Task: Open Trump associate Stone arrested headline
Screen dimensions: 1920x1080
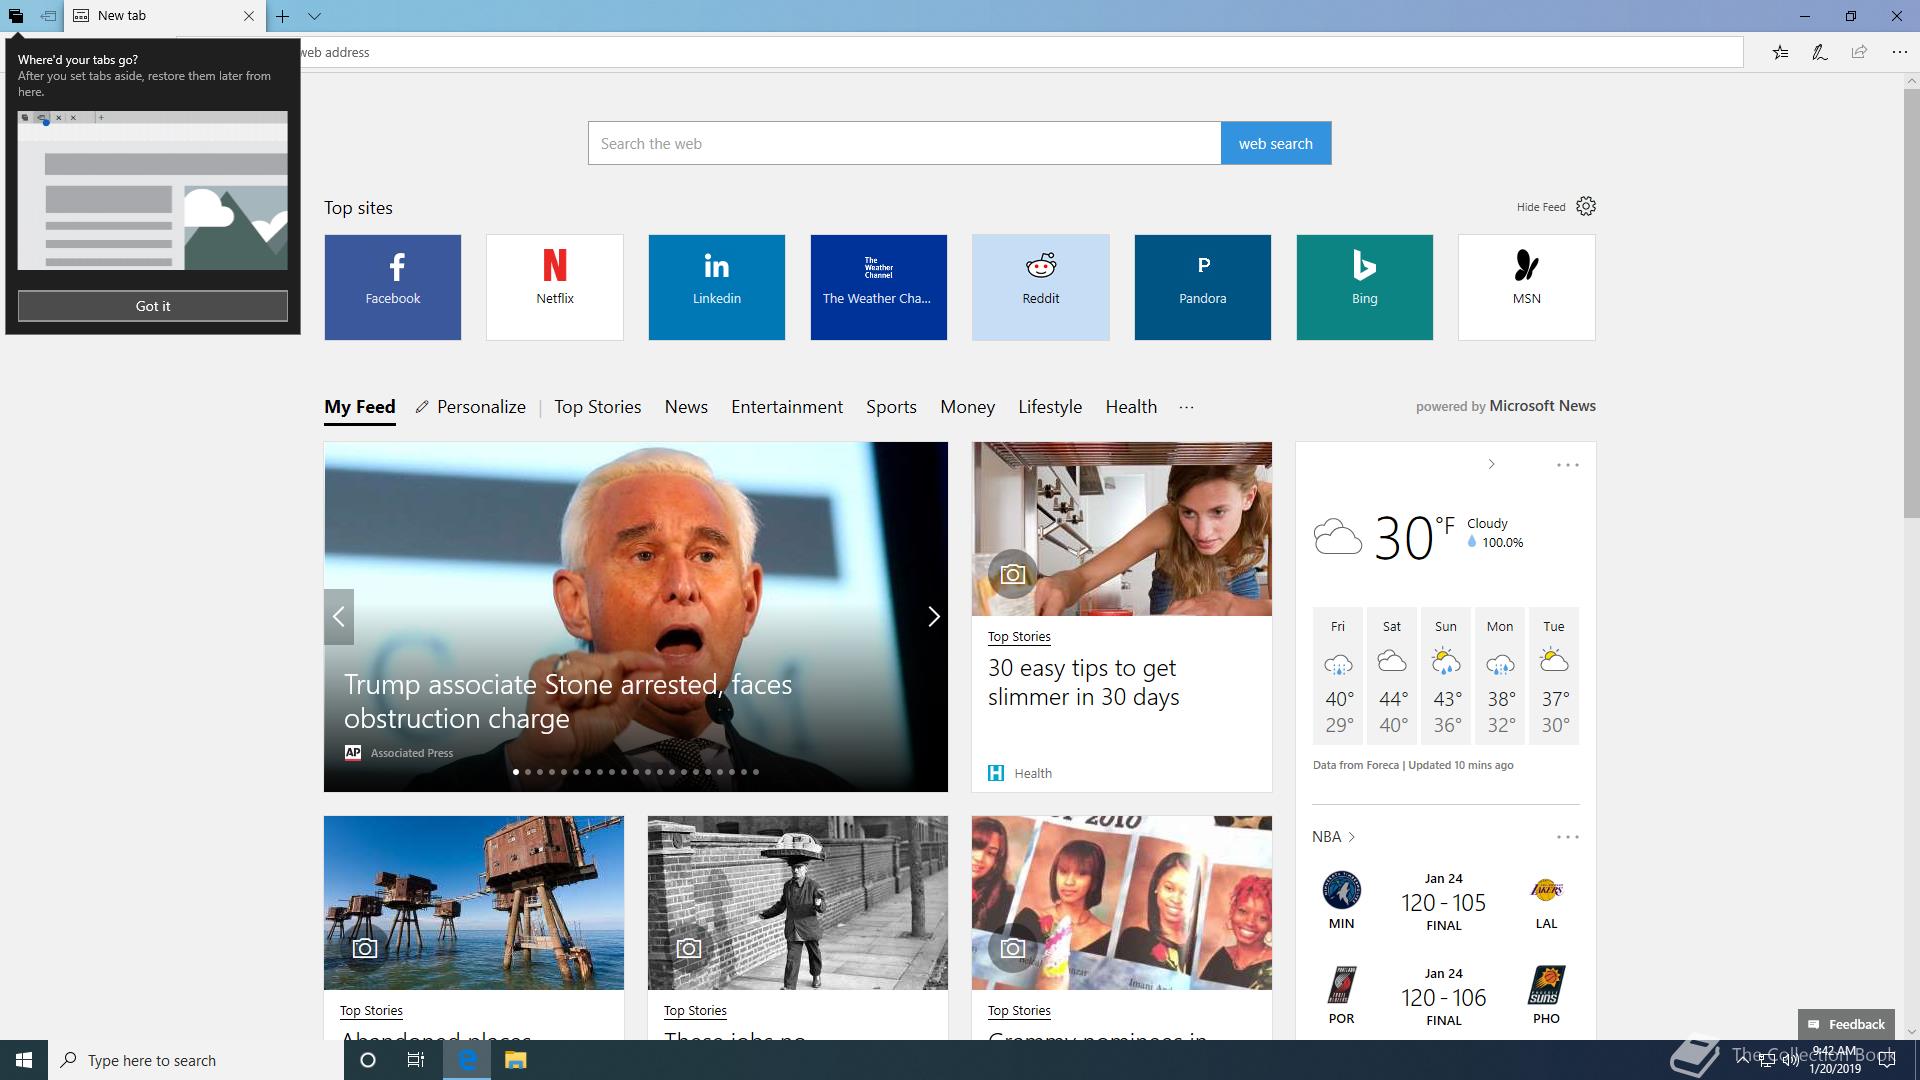Action: pos(568,701)
